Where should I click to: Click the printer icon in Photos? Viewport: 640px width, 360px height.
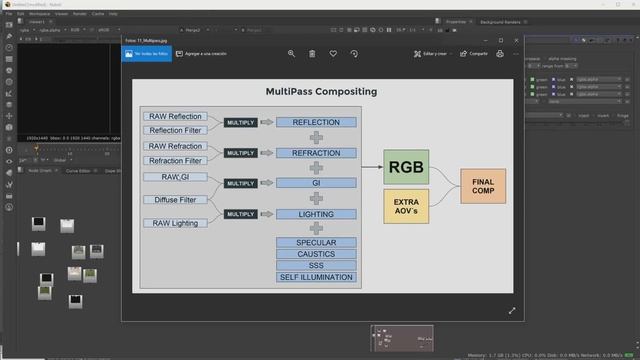point(500,53)
